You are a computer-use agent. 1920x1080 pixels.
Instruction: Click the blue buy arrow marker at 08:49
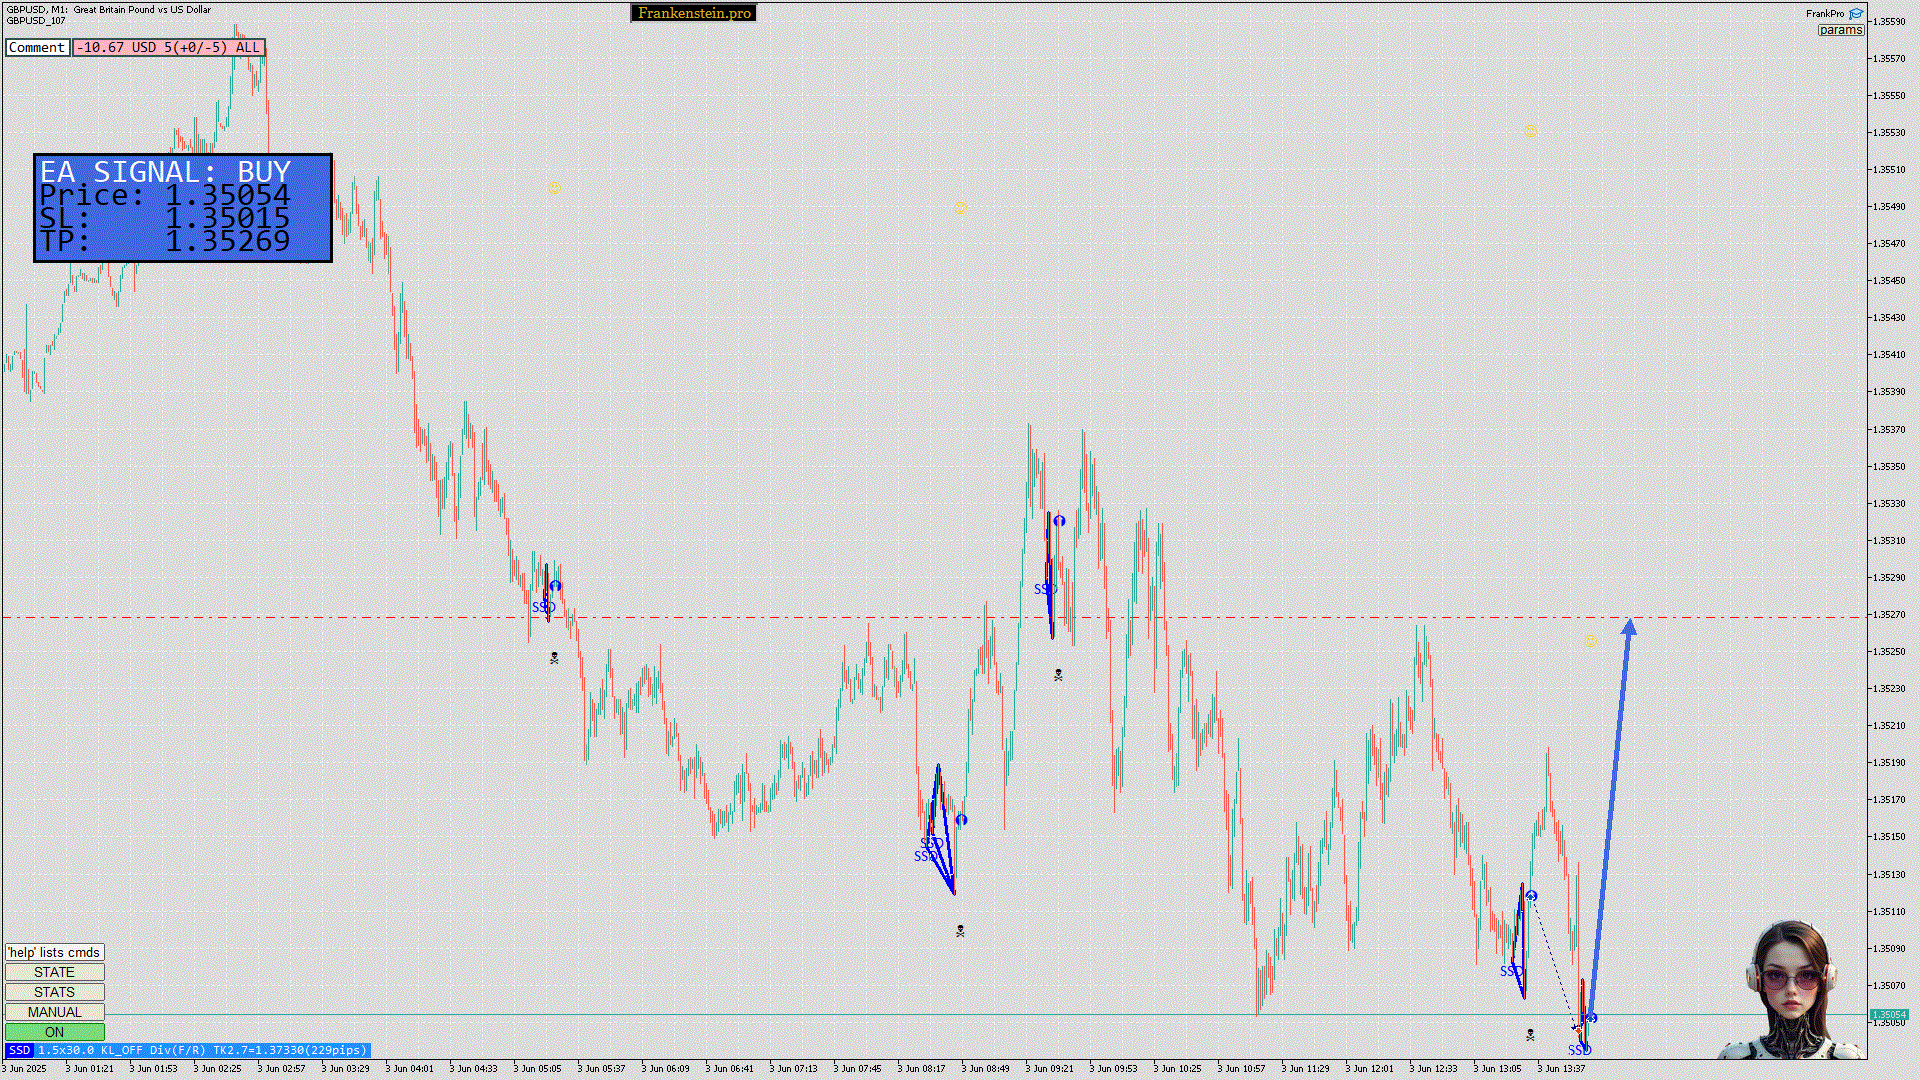point(961,820)
